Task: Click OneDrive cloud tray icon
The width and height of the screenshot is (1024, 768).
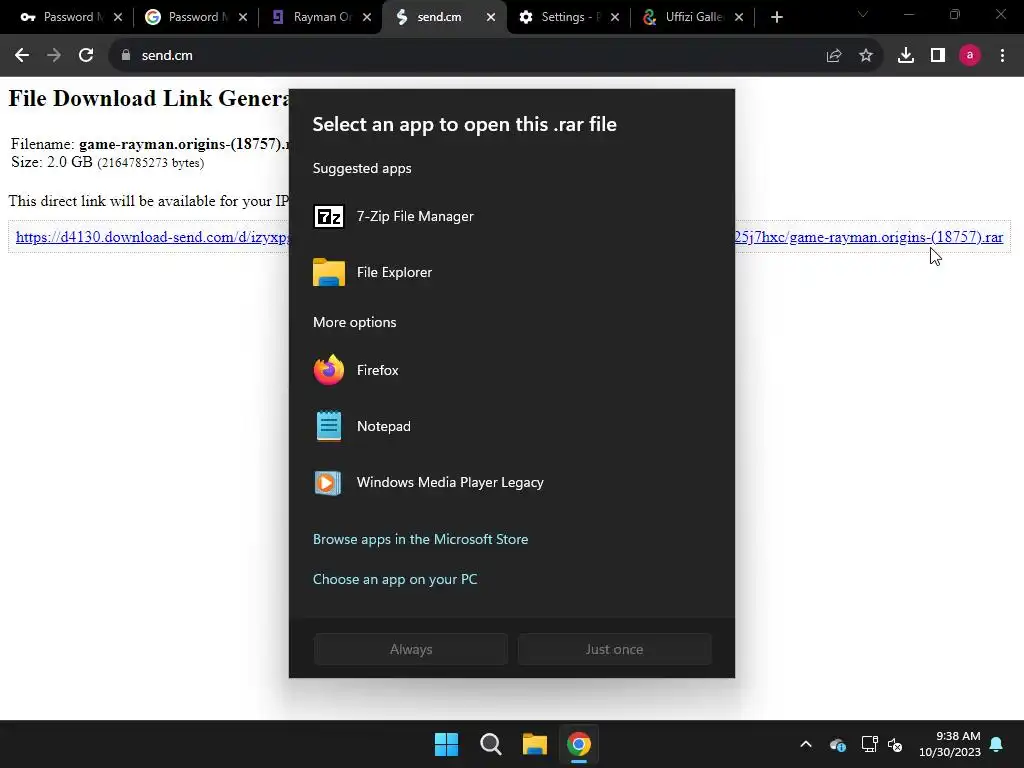Action: tap(837, 744)
